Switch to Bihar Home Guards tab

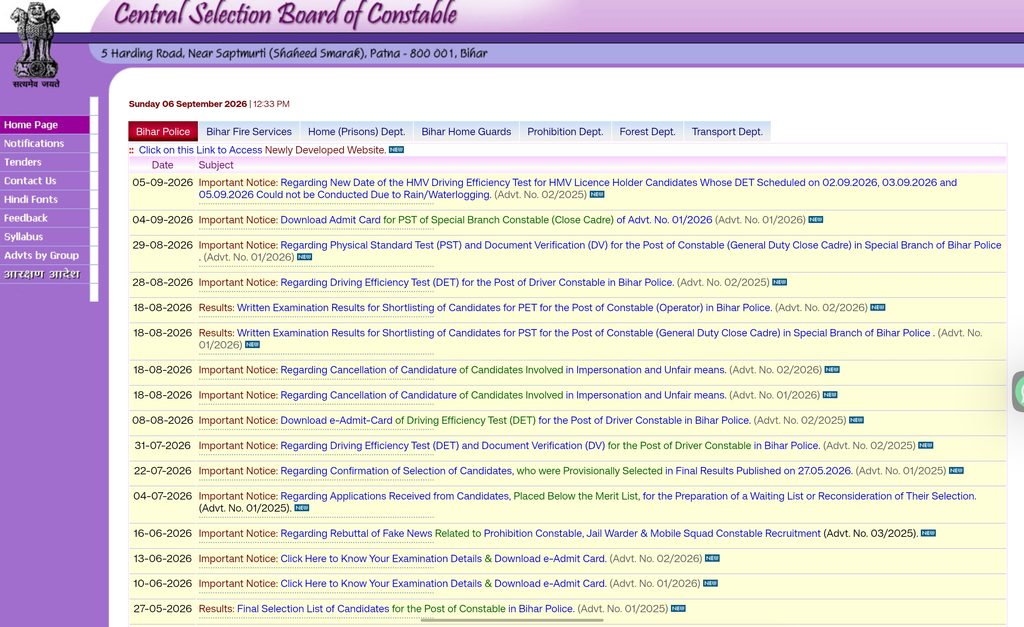(466, 131)
